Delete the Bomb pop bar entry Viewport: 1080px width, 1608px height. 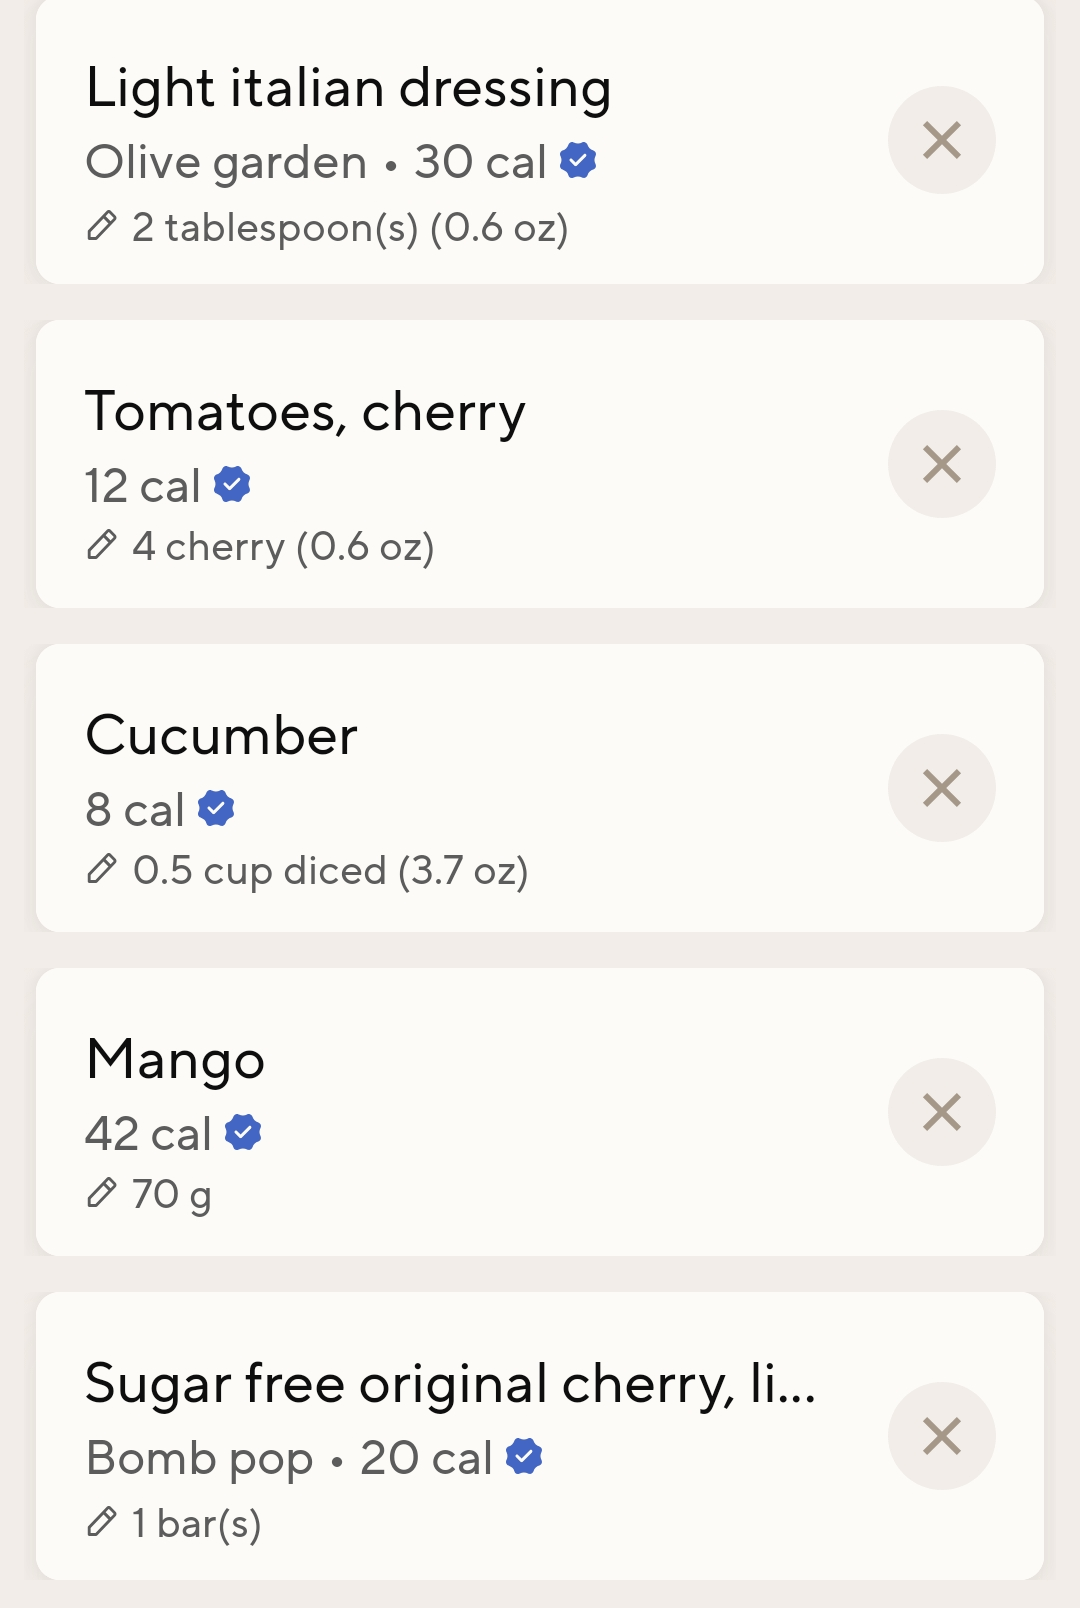(941, 1436)
